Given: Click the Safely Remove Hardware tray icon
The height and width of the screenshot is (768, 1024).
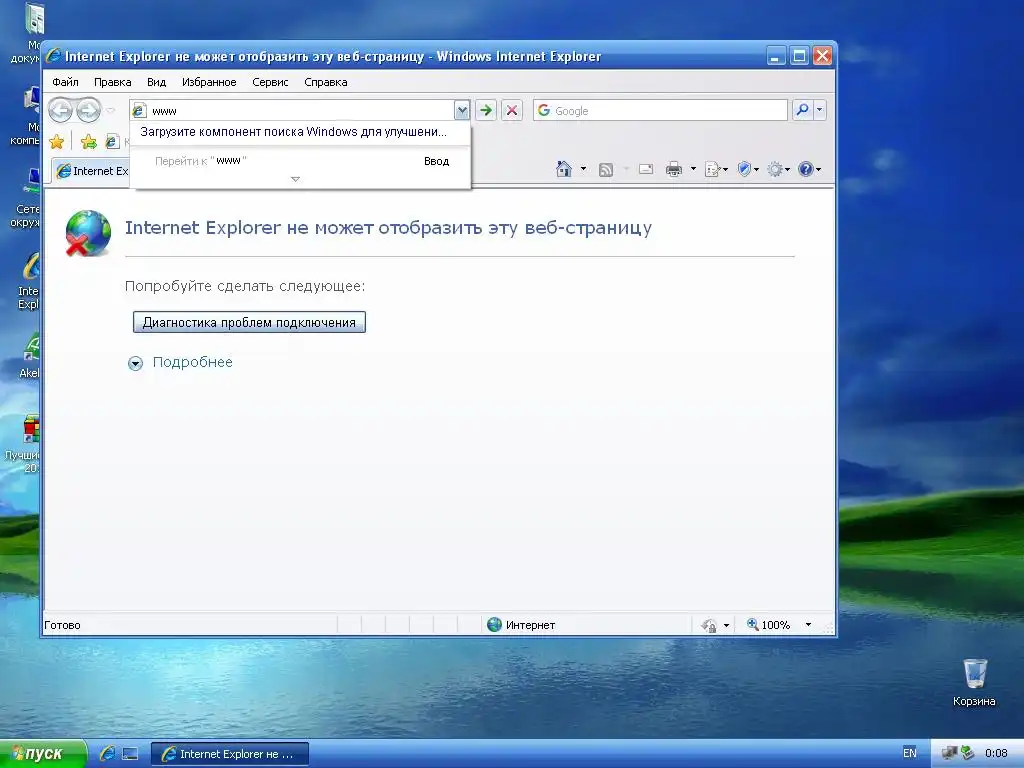Looking at the screenshot, I should pyautogui.click(x=966, y=754).
